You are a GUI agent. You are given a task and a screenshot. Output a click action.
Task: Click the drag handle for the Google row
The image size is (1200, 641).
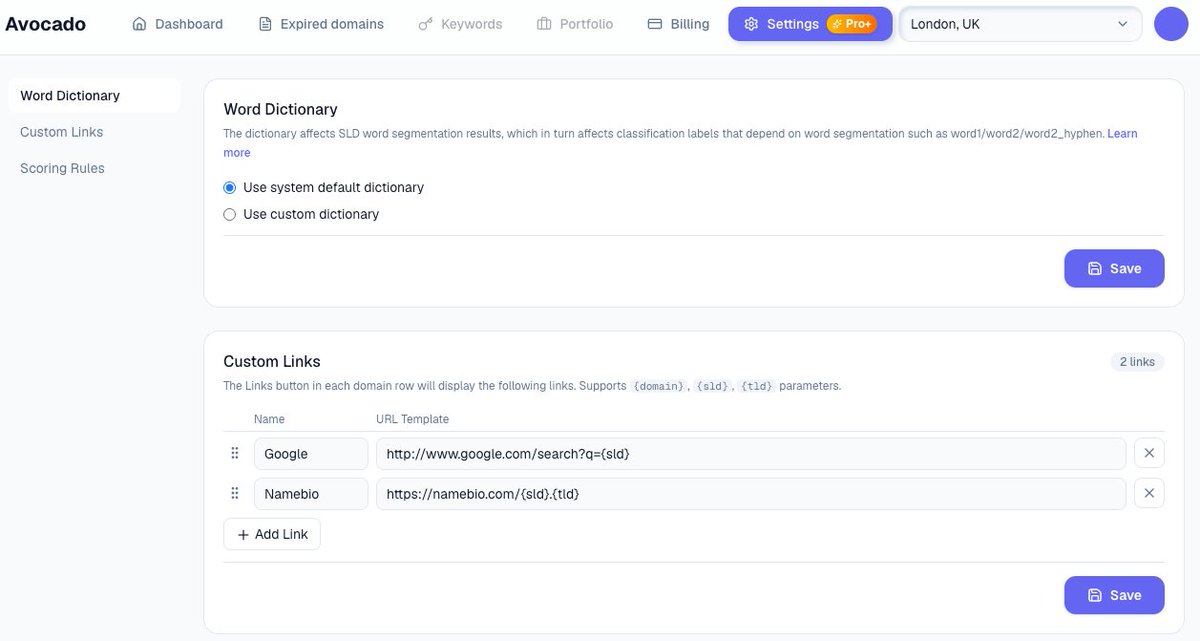point(235,453)
